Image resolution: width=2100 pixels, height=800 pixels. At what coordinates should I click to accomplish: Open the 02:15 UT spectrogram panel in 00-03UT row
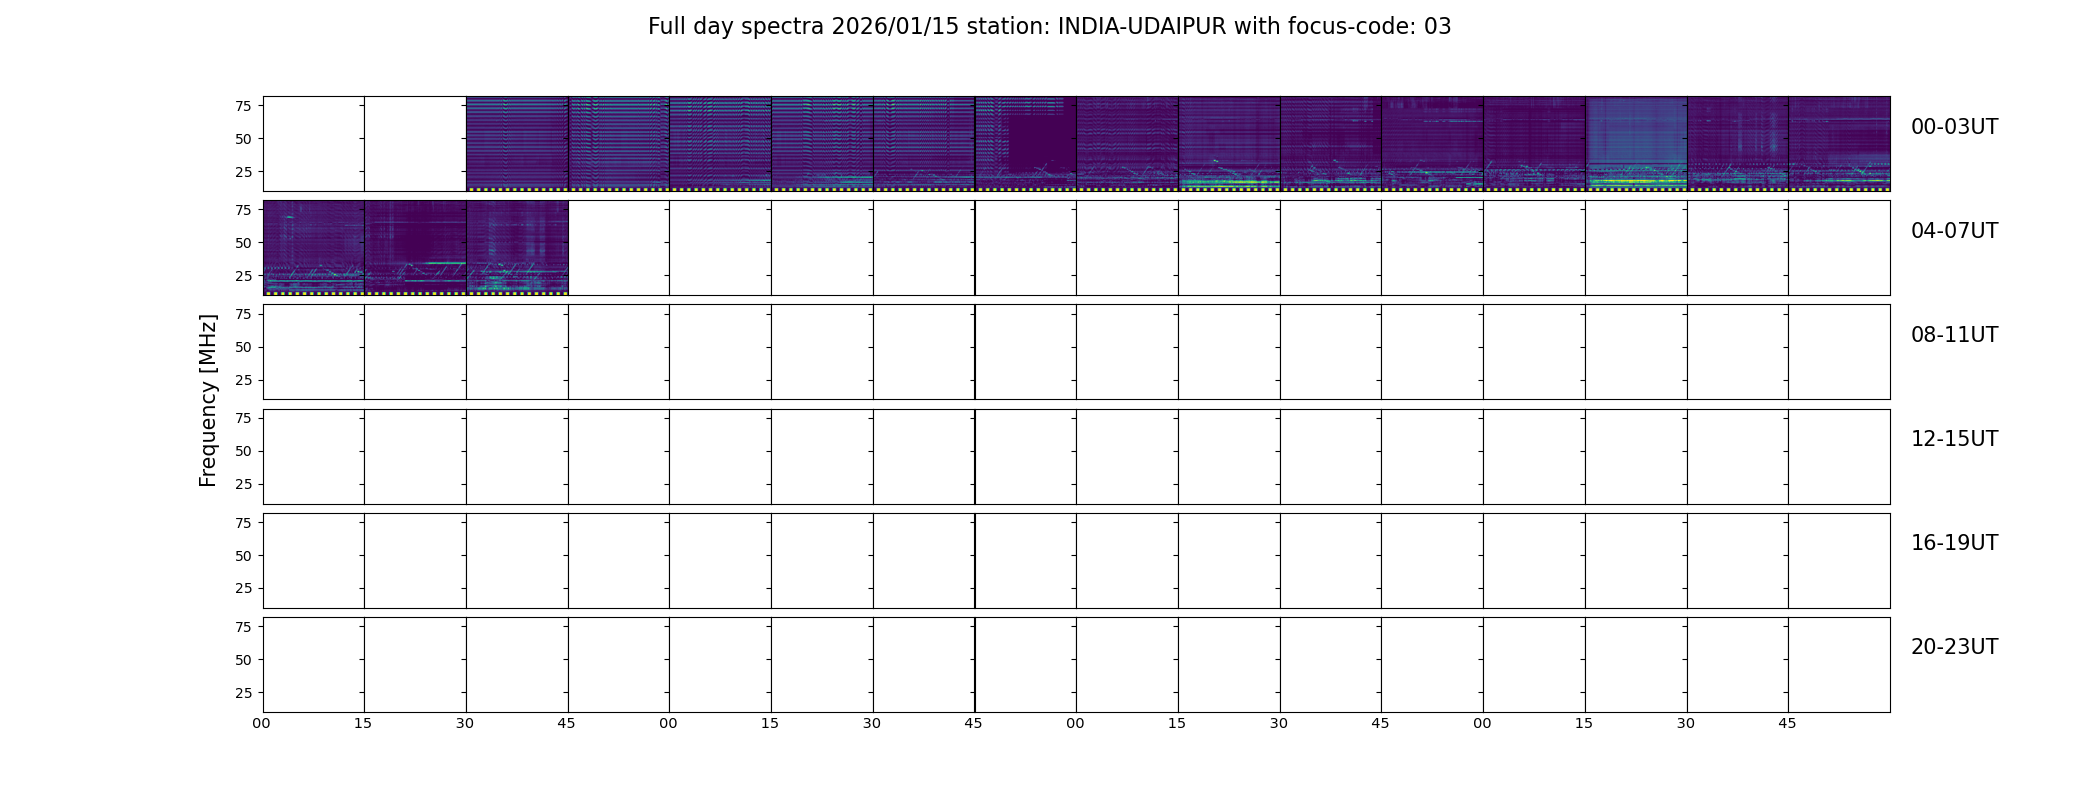click(1229, 144)
